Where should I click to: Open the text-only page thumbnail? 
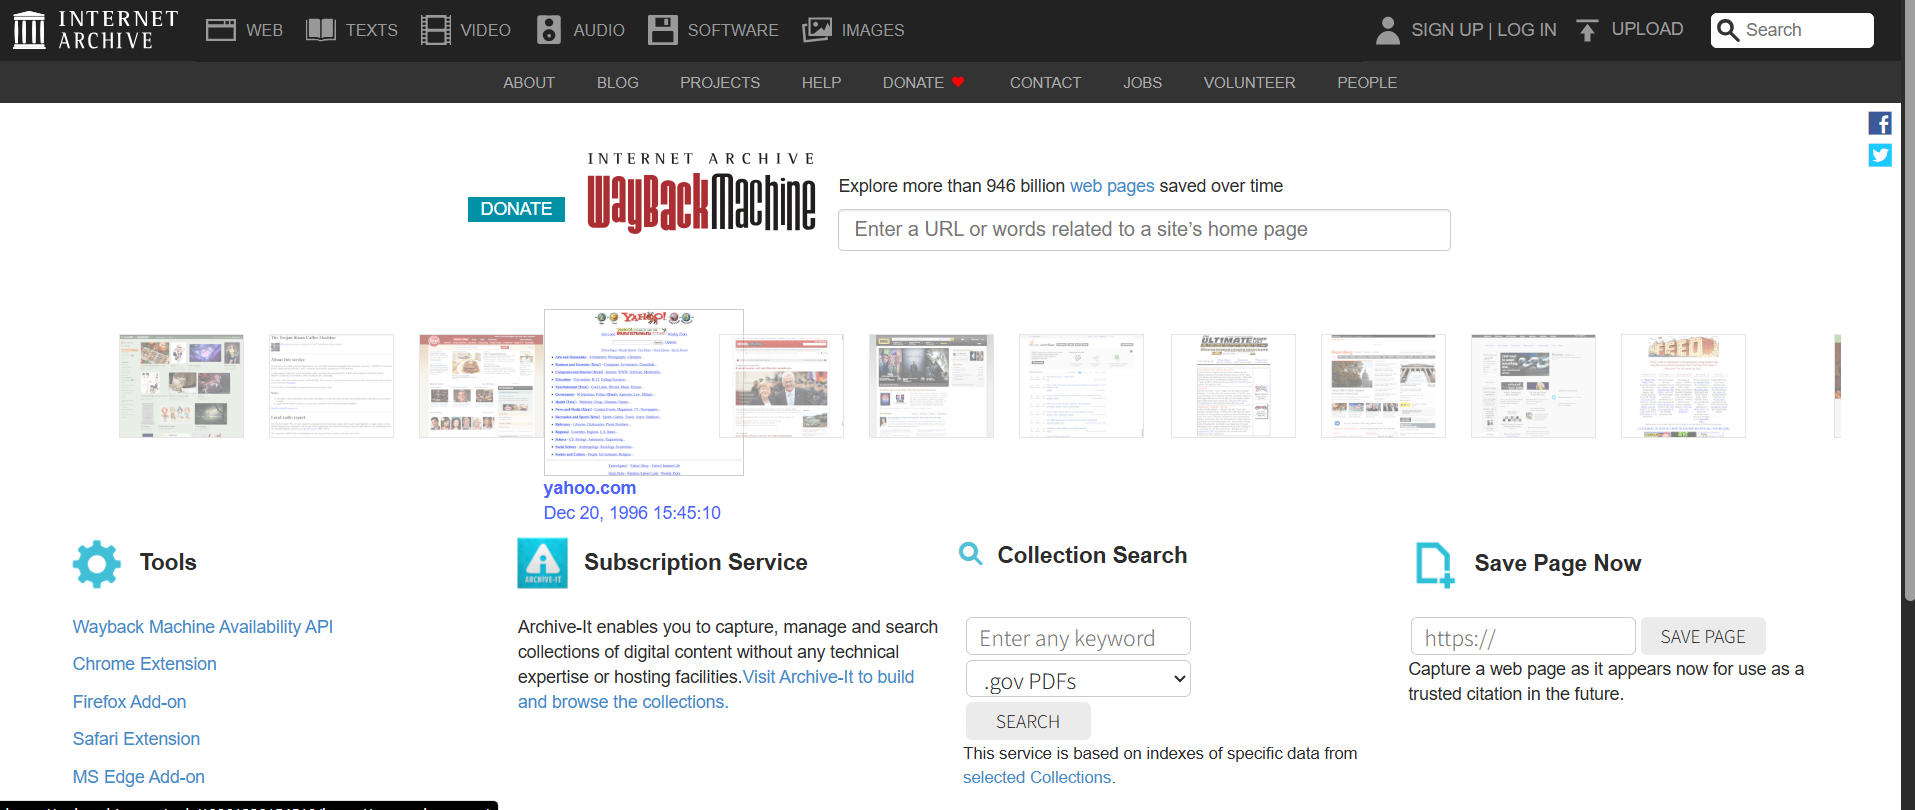pos(331,386)
